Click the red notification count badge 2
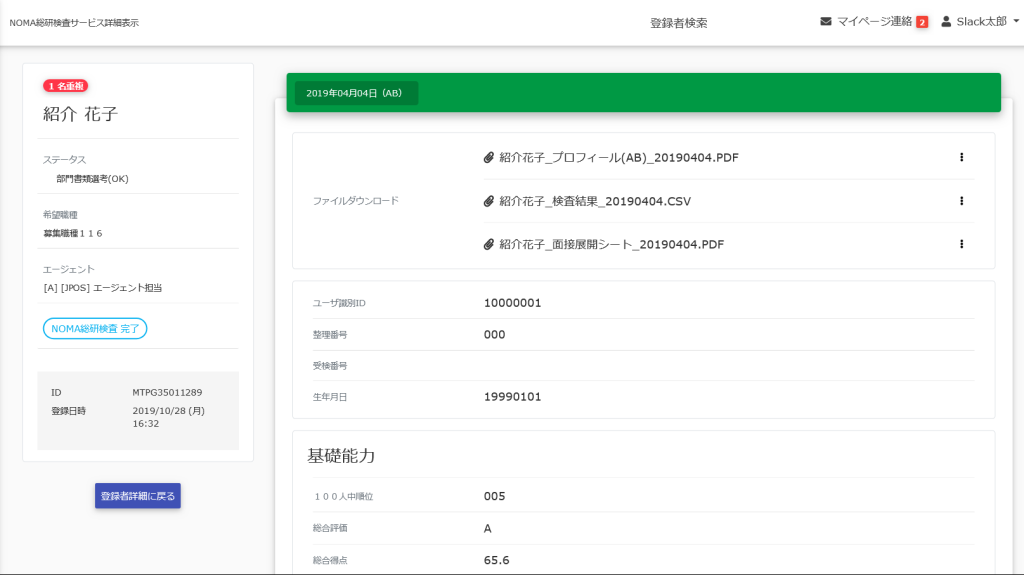The width and height of the screenshot is (1024, 575). click(922, 22)
